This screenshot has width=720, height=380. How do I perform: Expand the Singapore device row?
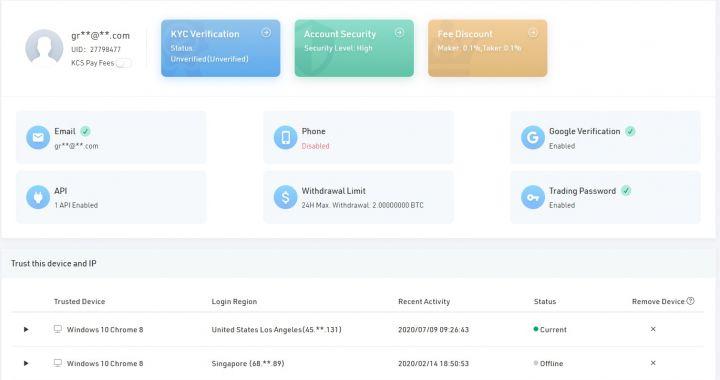(x=26, y=363)
